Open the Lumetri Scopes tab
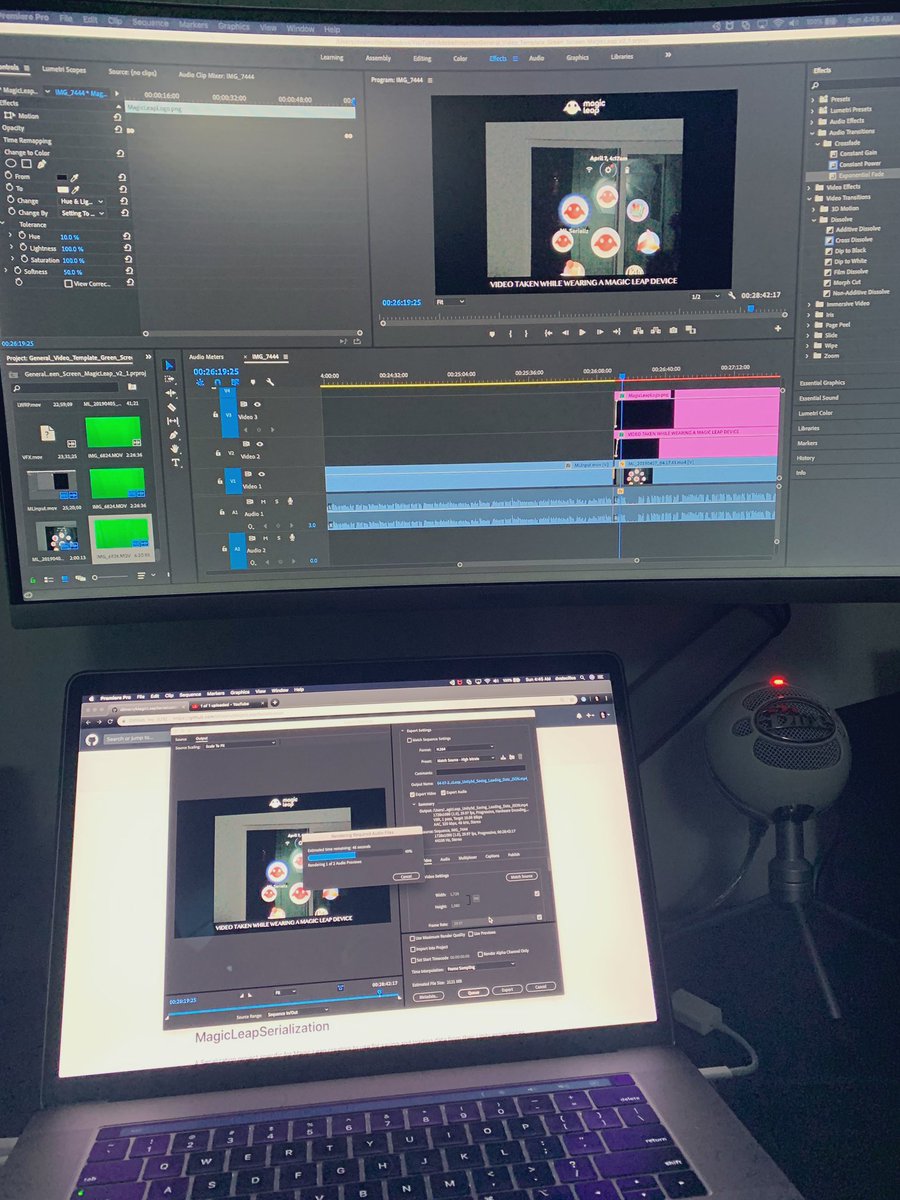 64,70
